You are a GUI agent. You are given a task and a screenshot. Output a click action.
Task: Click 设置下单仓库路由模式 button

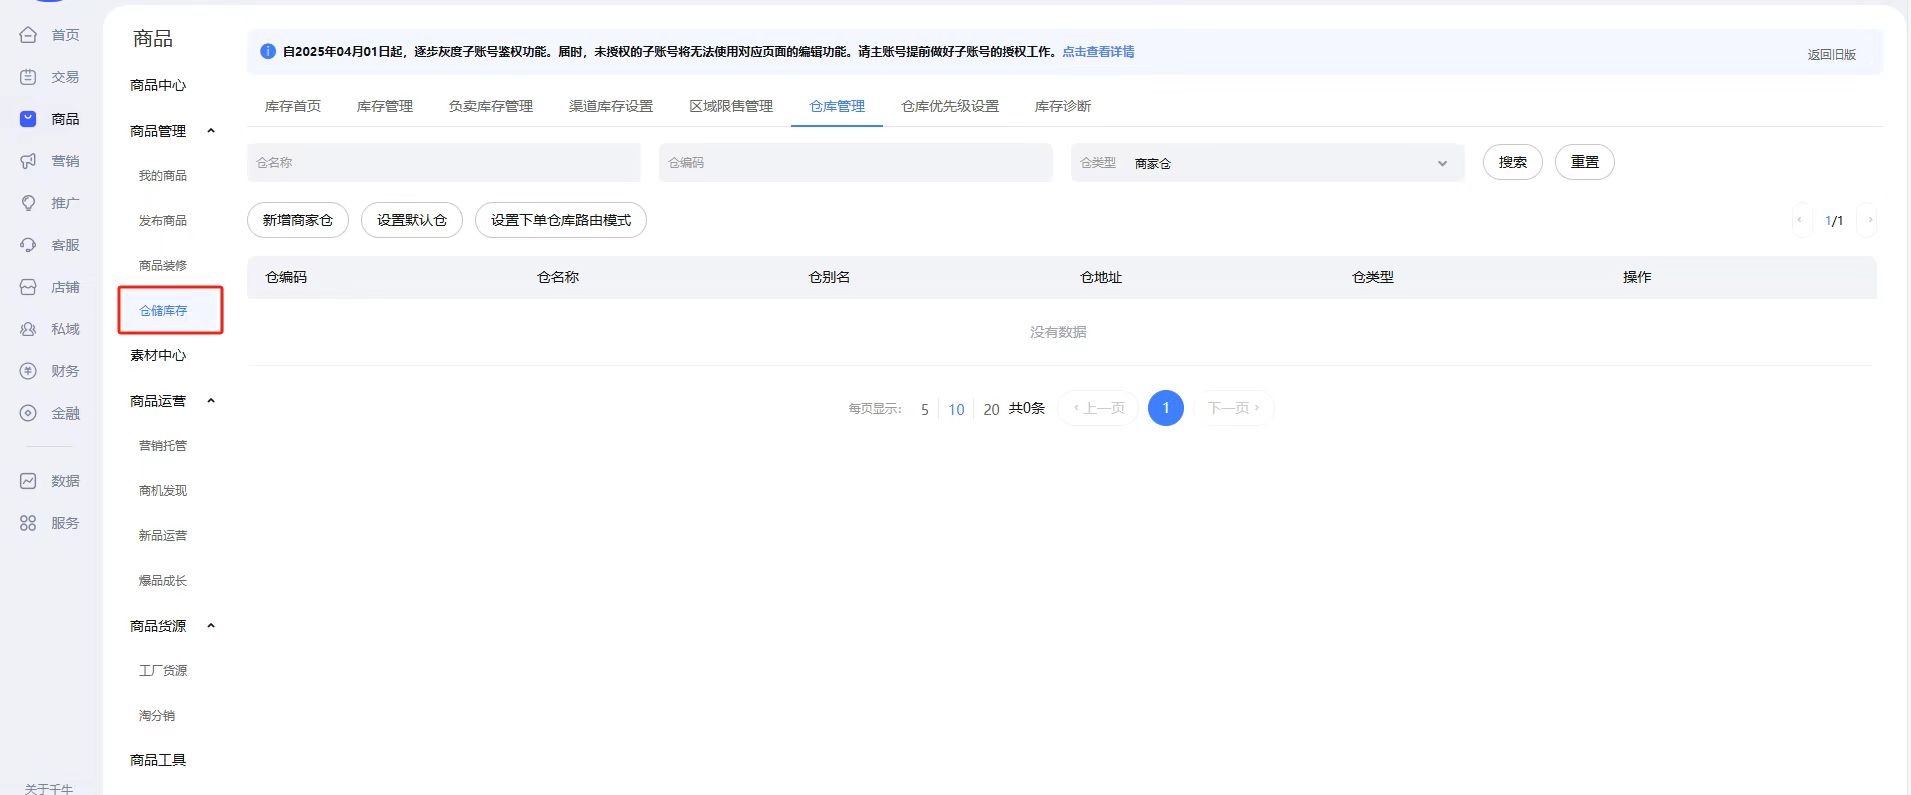tap(561, 220)
